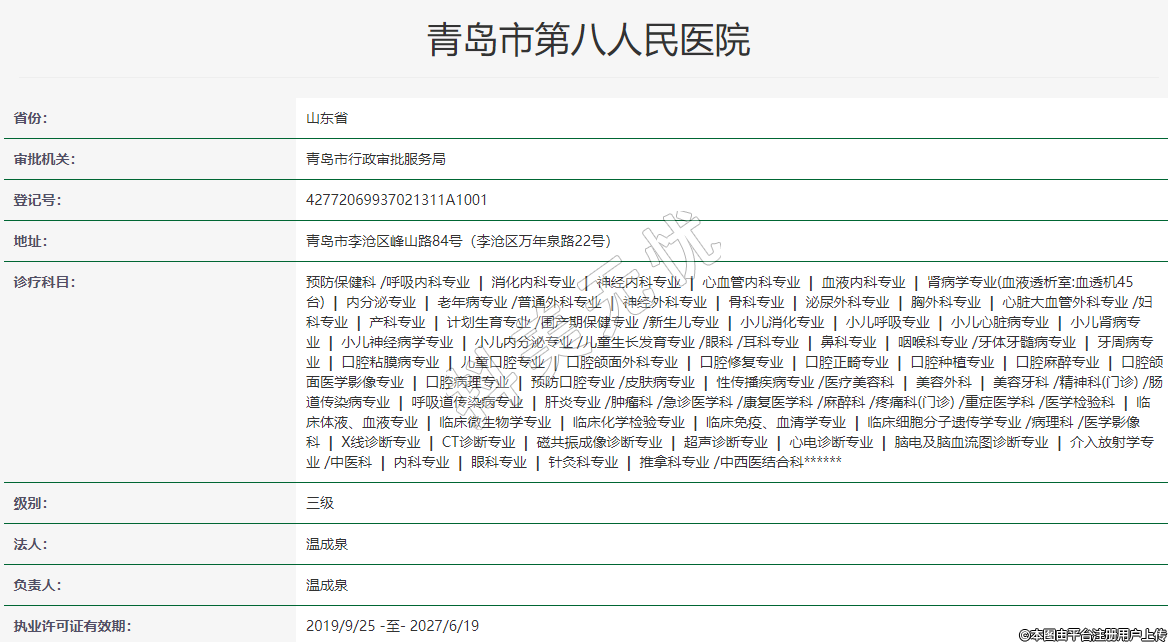Click the 心血管内科专业 department entry

point(751,282)
